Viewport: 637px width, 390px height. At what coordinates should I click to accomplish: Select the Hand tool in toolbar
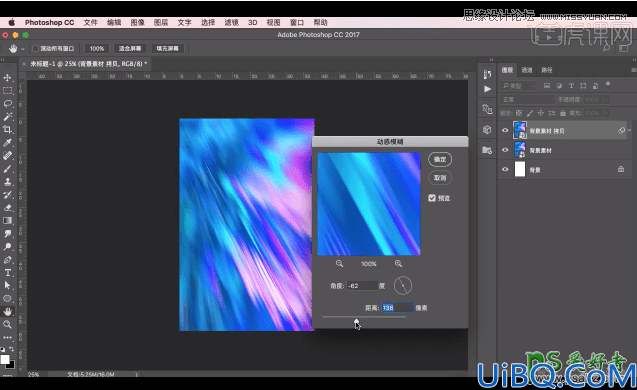coord(7,312)
